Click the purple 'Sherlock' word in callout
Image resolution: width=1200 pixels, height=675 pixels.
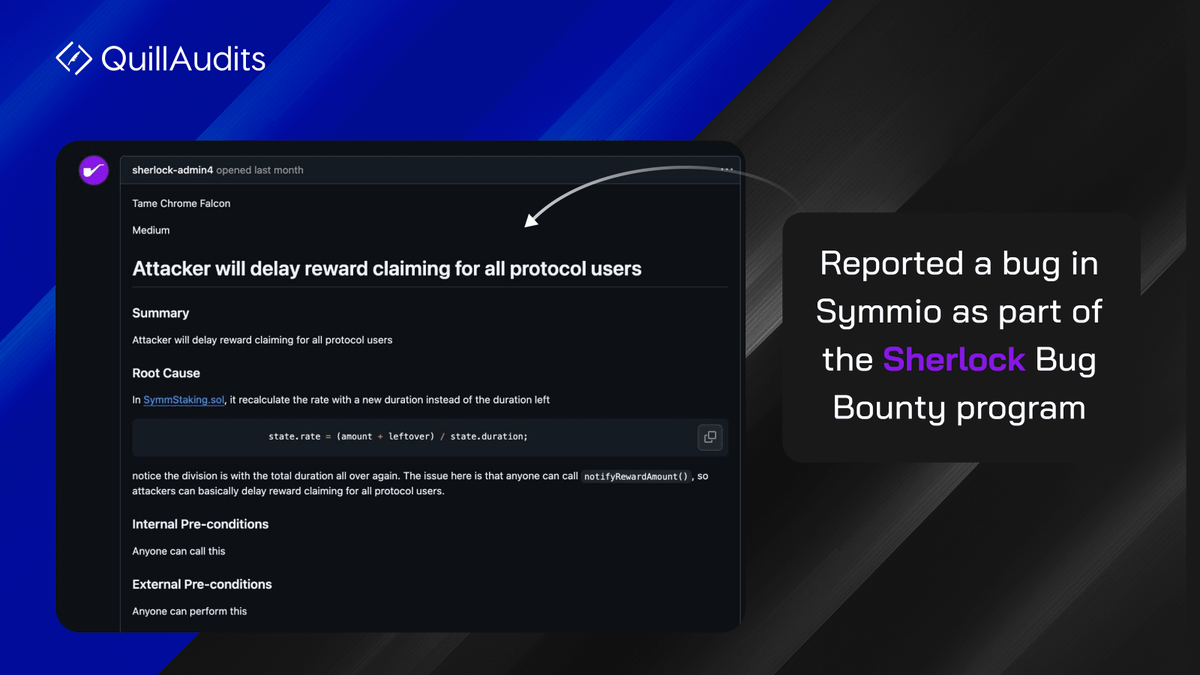tap(954, 359)
